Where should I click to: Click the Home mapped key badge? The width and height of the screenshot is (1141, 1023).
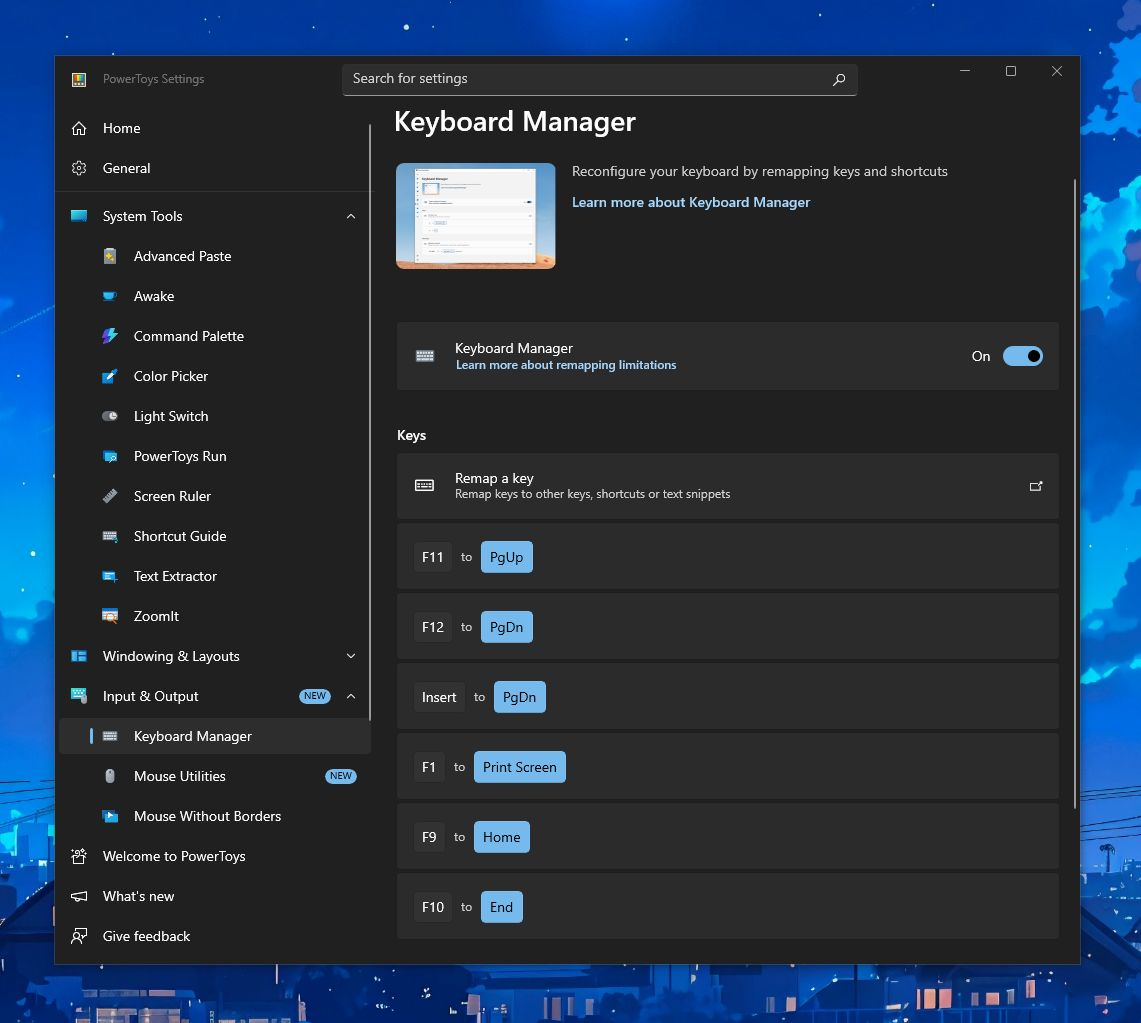click(501, 837)
